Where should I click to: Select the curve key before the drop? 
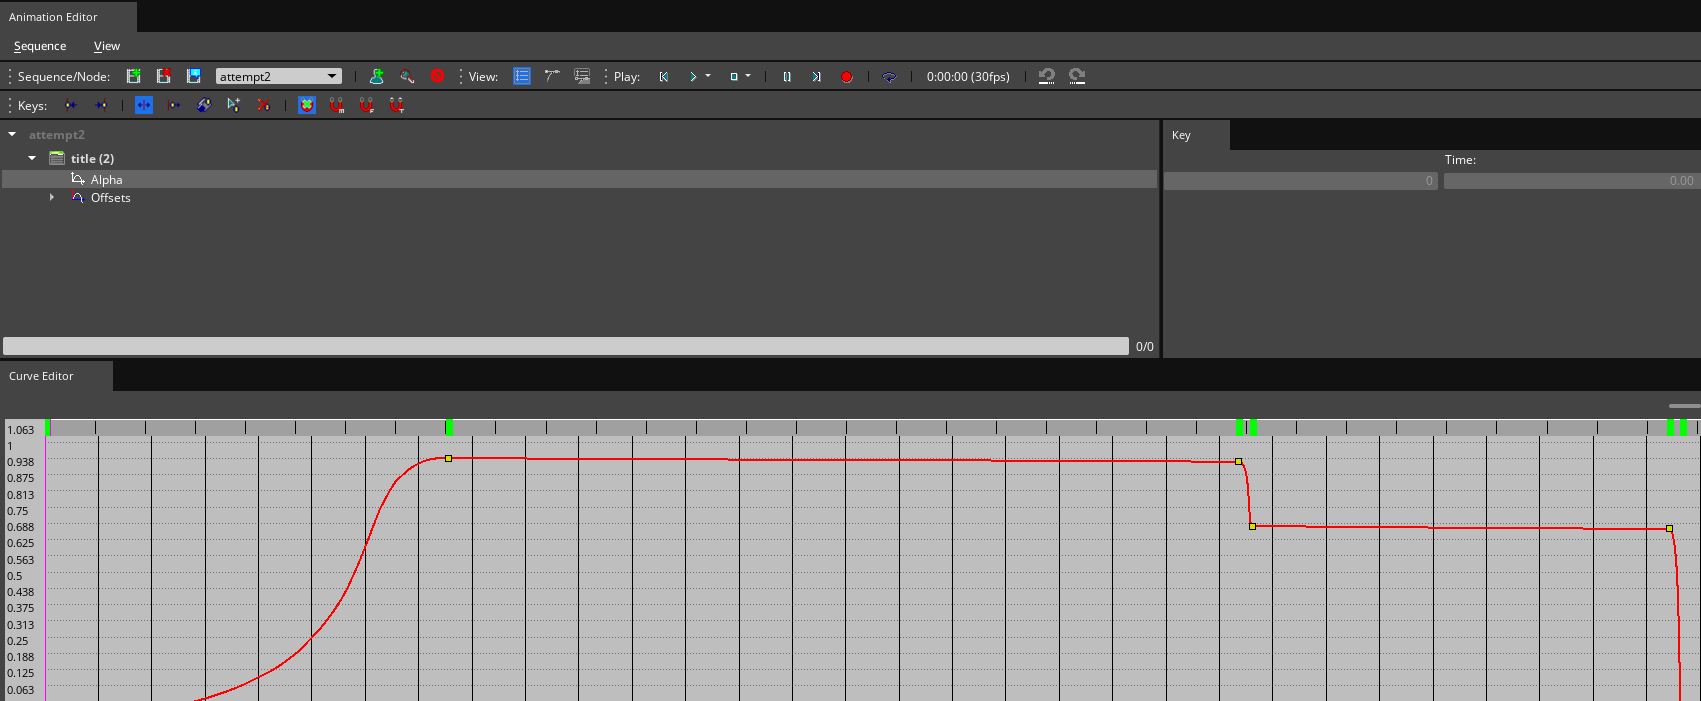point(1239,461)
